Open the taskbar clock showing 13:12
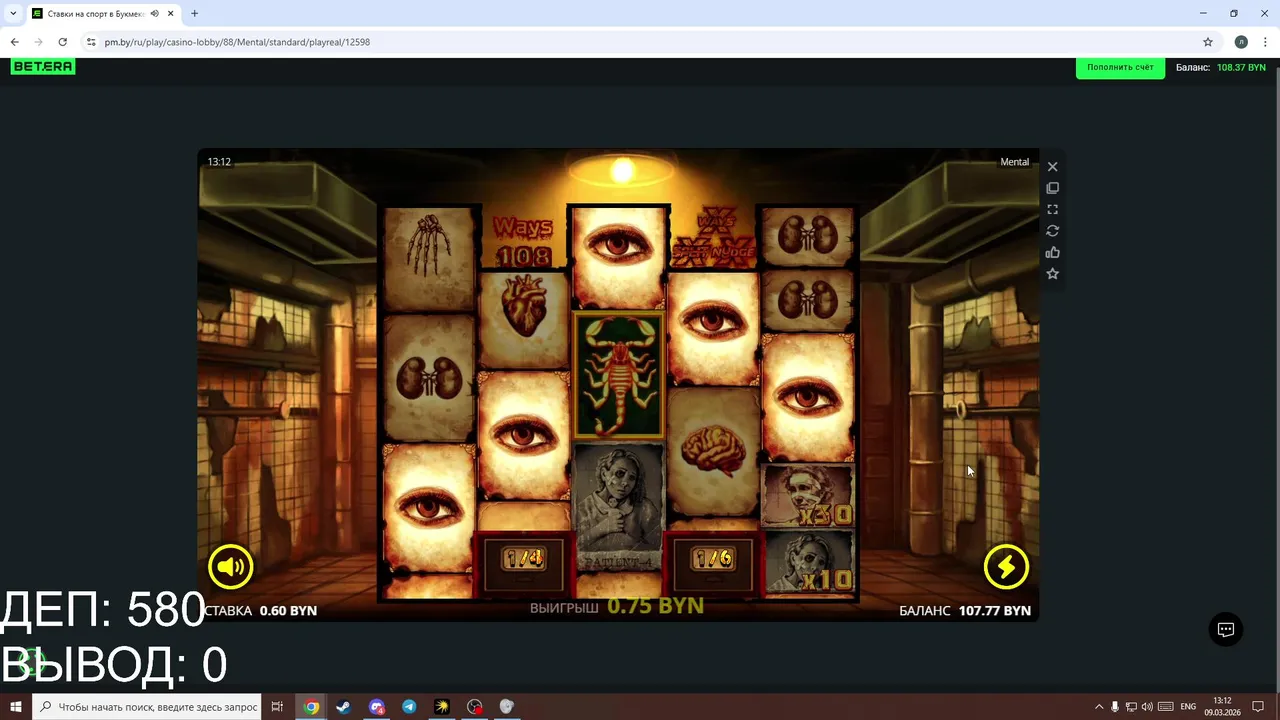1280x720 pixels. (x=1222, y=707)
